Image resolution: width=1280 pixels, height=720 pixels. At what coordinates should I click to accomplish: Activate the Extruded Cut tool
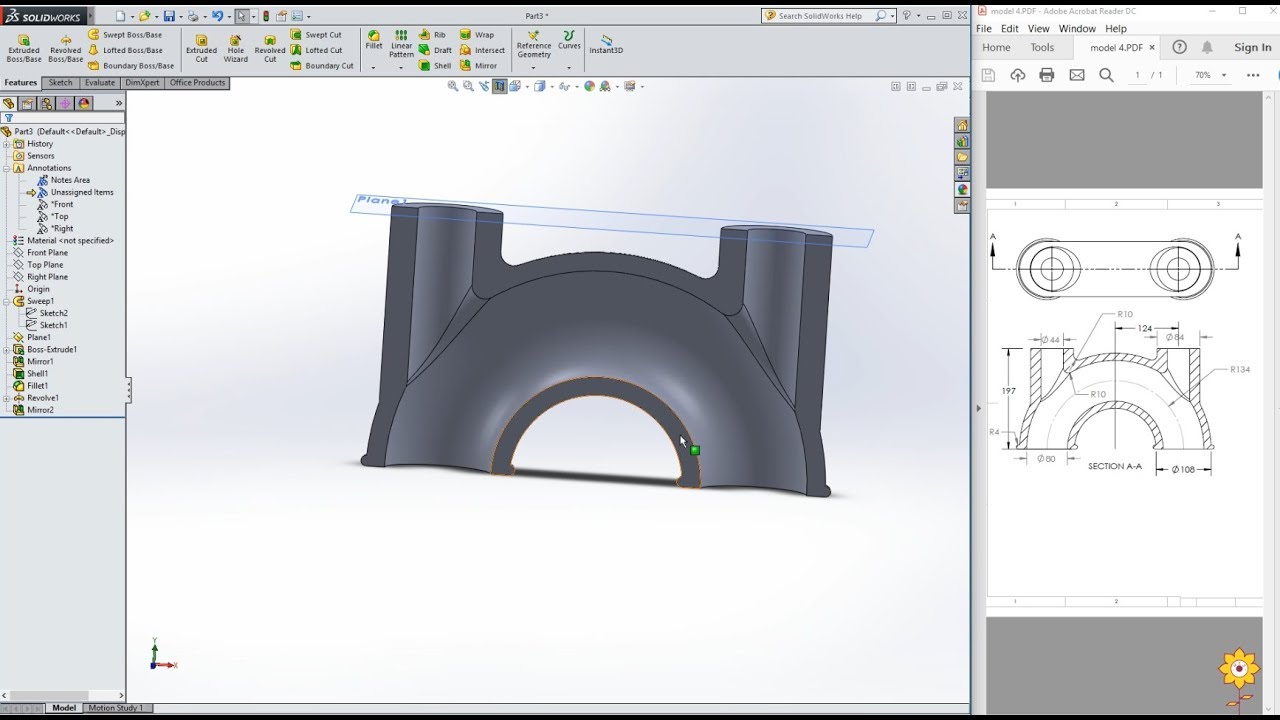click(x=201, y=48)
